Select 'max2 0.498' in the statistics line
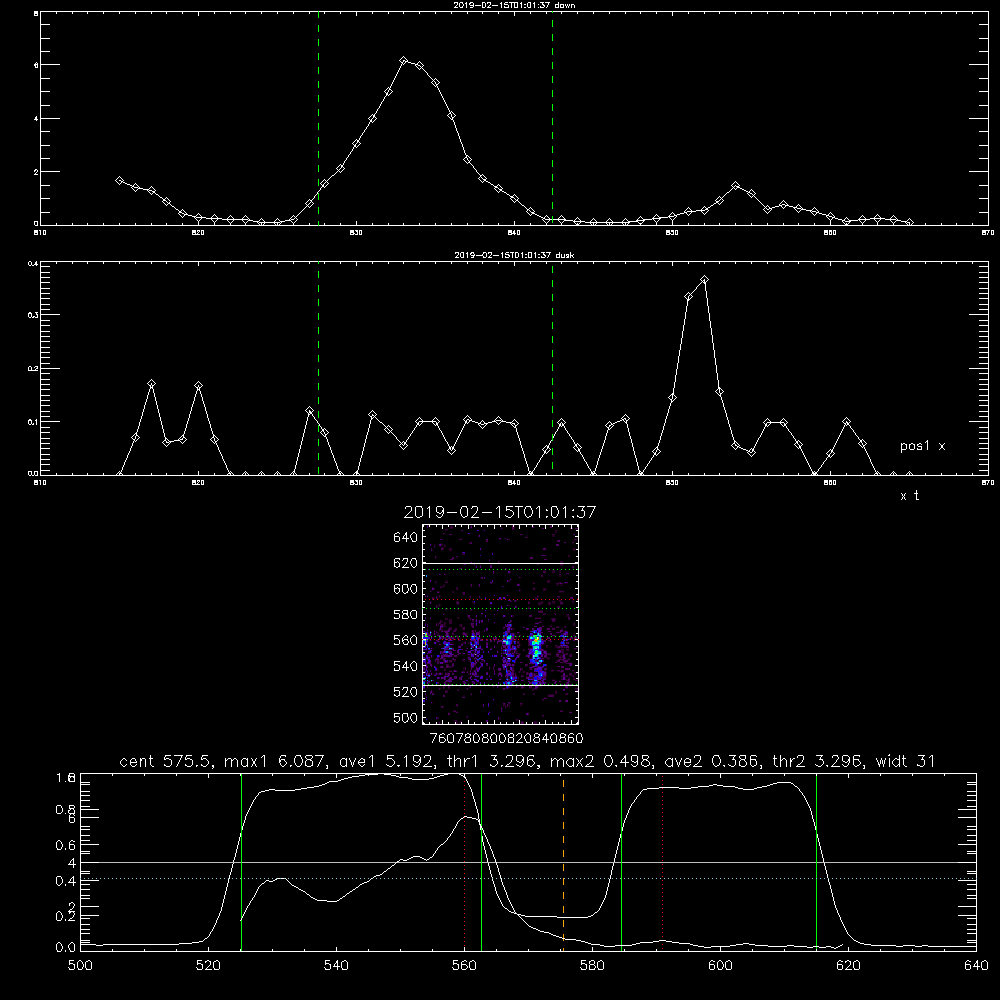Viewport: 1000px width, 1000px height. coord(601,761)
